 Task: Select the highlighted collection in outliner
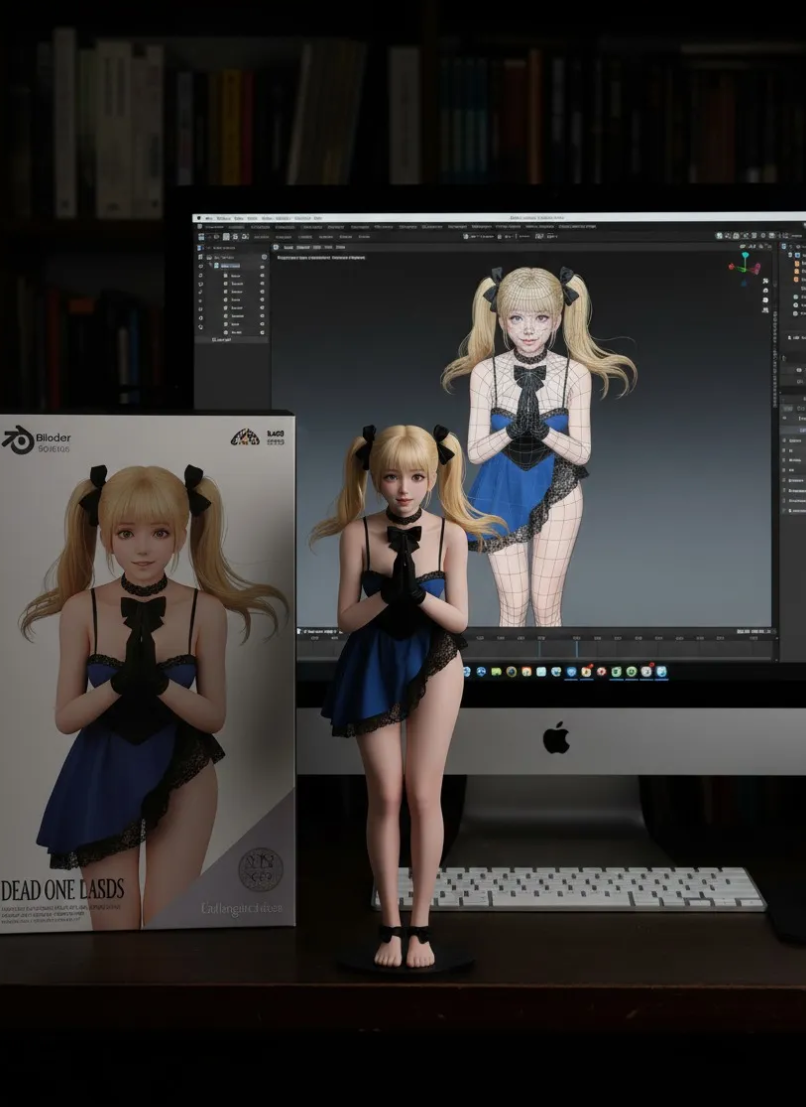point(230,266)
